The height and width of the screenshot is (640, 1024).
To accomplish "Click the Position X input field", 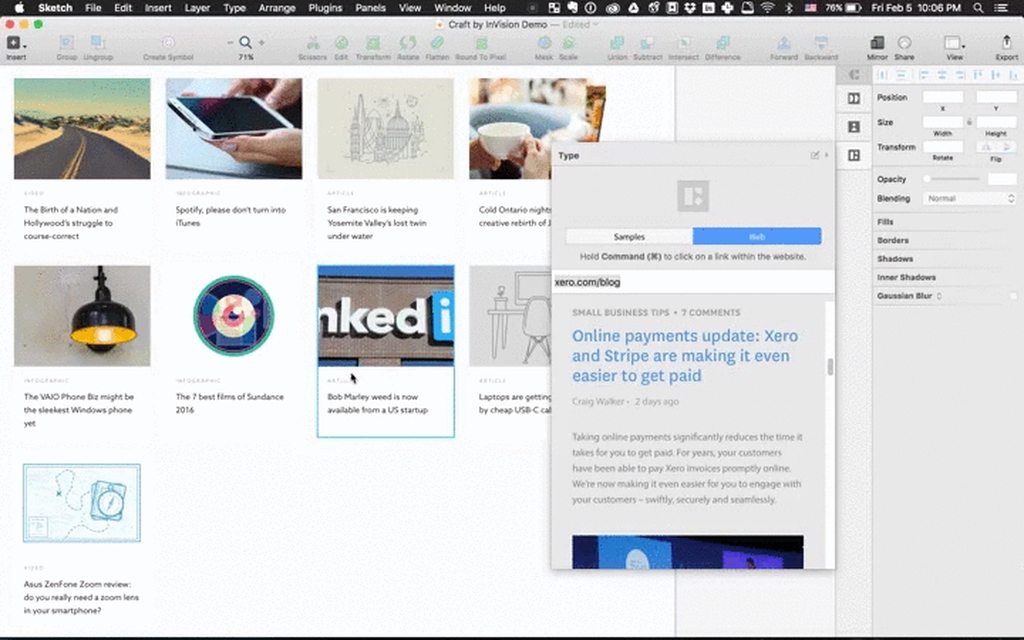I will 942,97.
